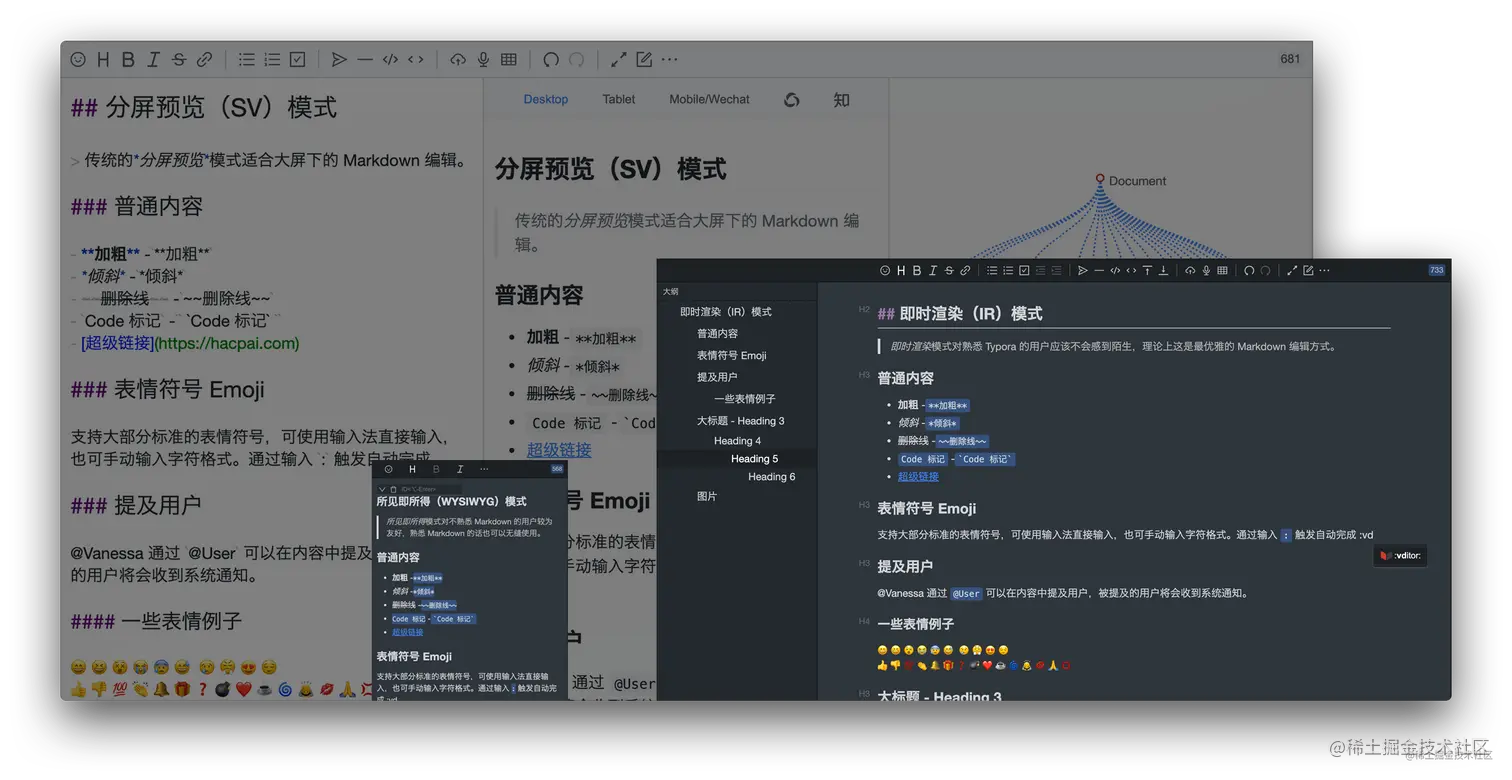
Task: Select outline item Heading 6
Action: click(x=772, y=477)
